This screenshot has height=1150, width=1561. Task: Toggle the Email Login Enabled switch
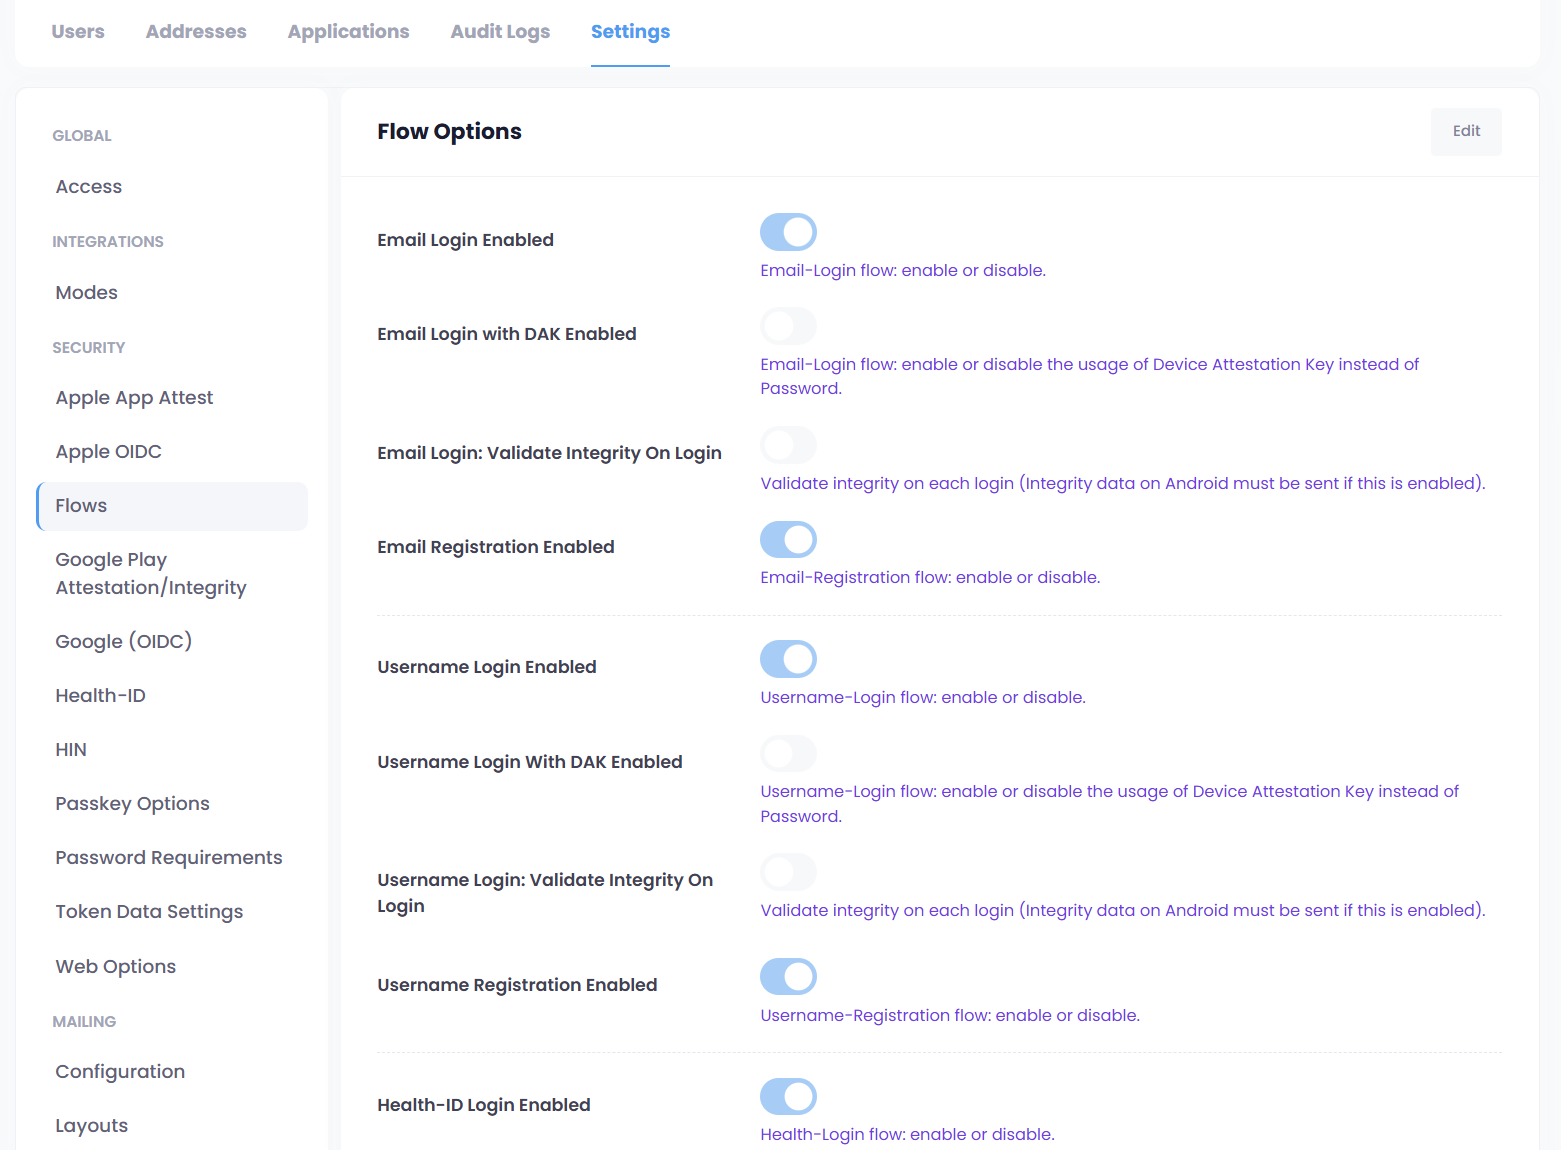pyautogui.click(x=788, y=232)
